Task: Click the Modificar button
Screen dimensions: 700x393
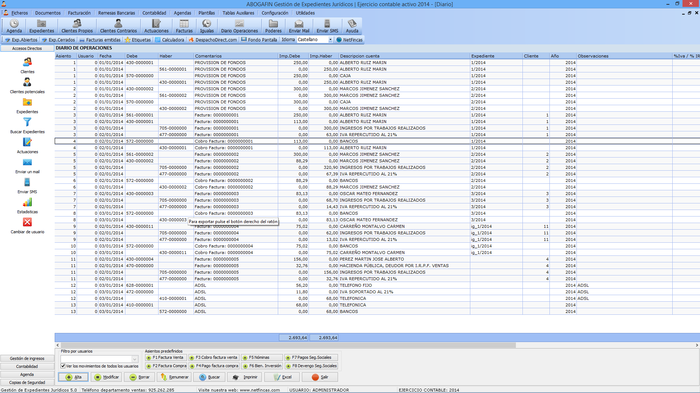Action: tap(107, 377)
